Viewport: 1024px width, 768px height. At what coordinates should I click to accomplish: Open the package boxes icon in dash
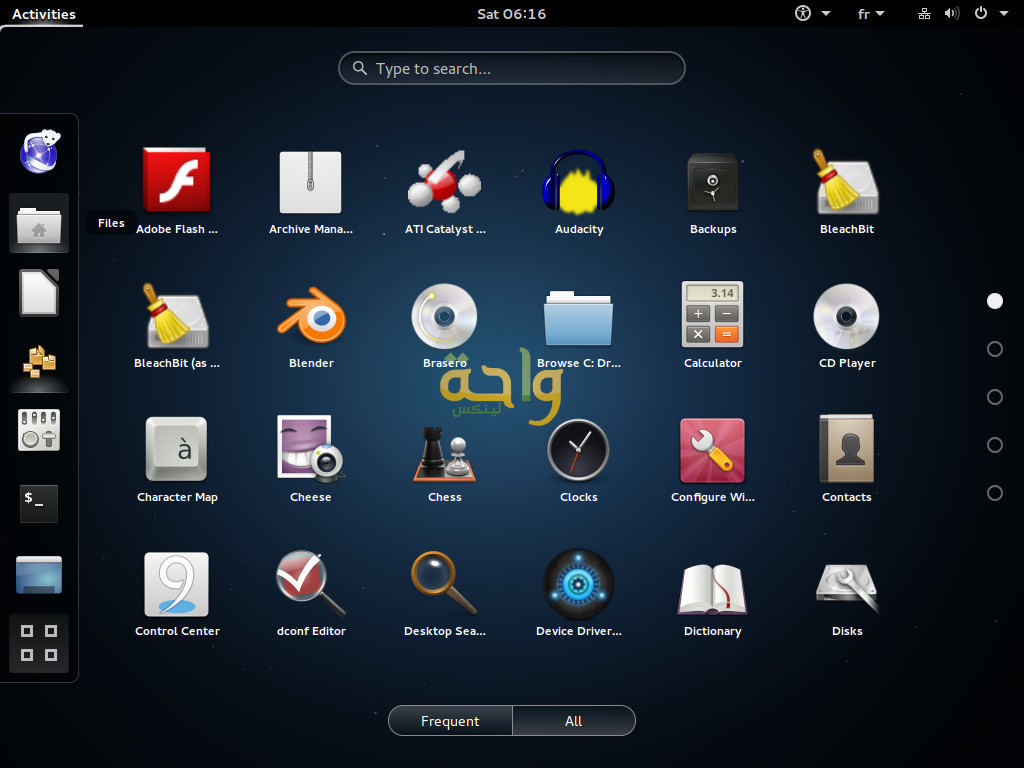click(39, 361)
